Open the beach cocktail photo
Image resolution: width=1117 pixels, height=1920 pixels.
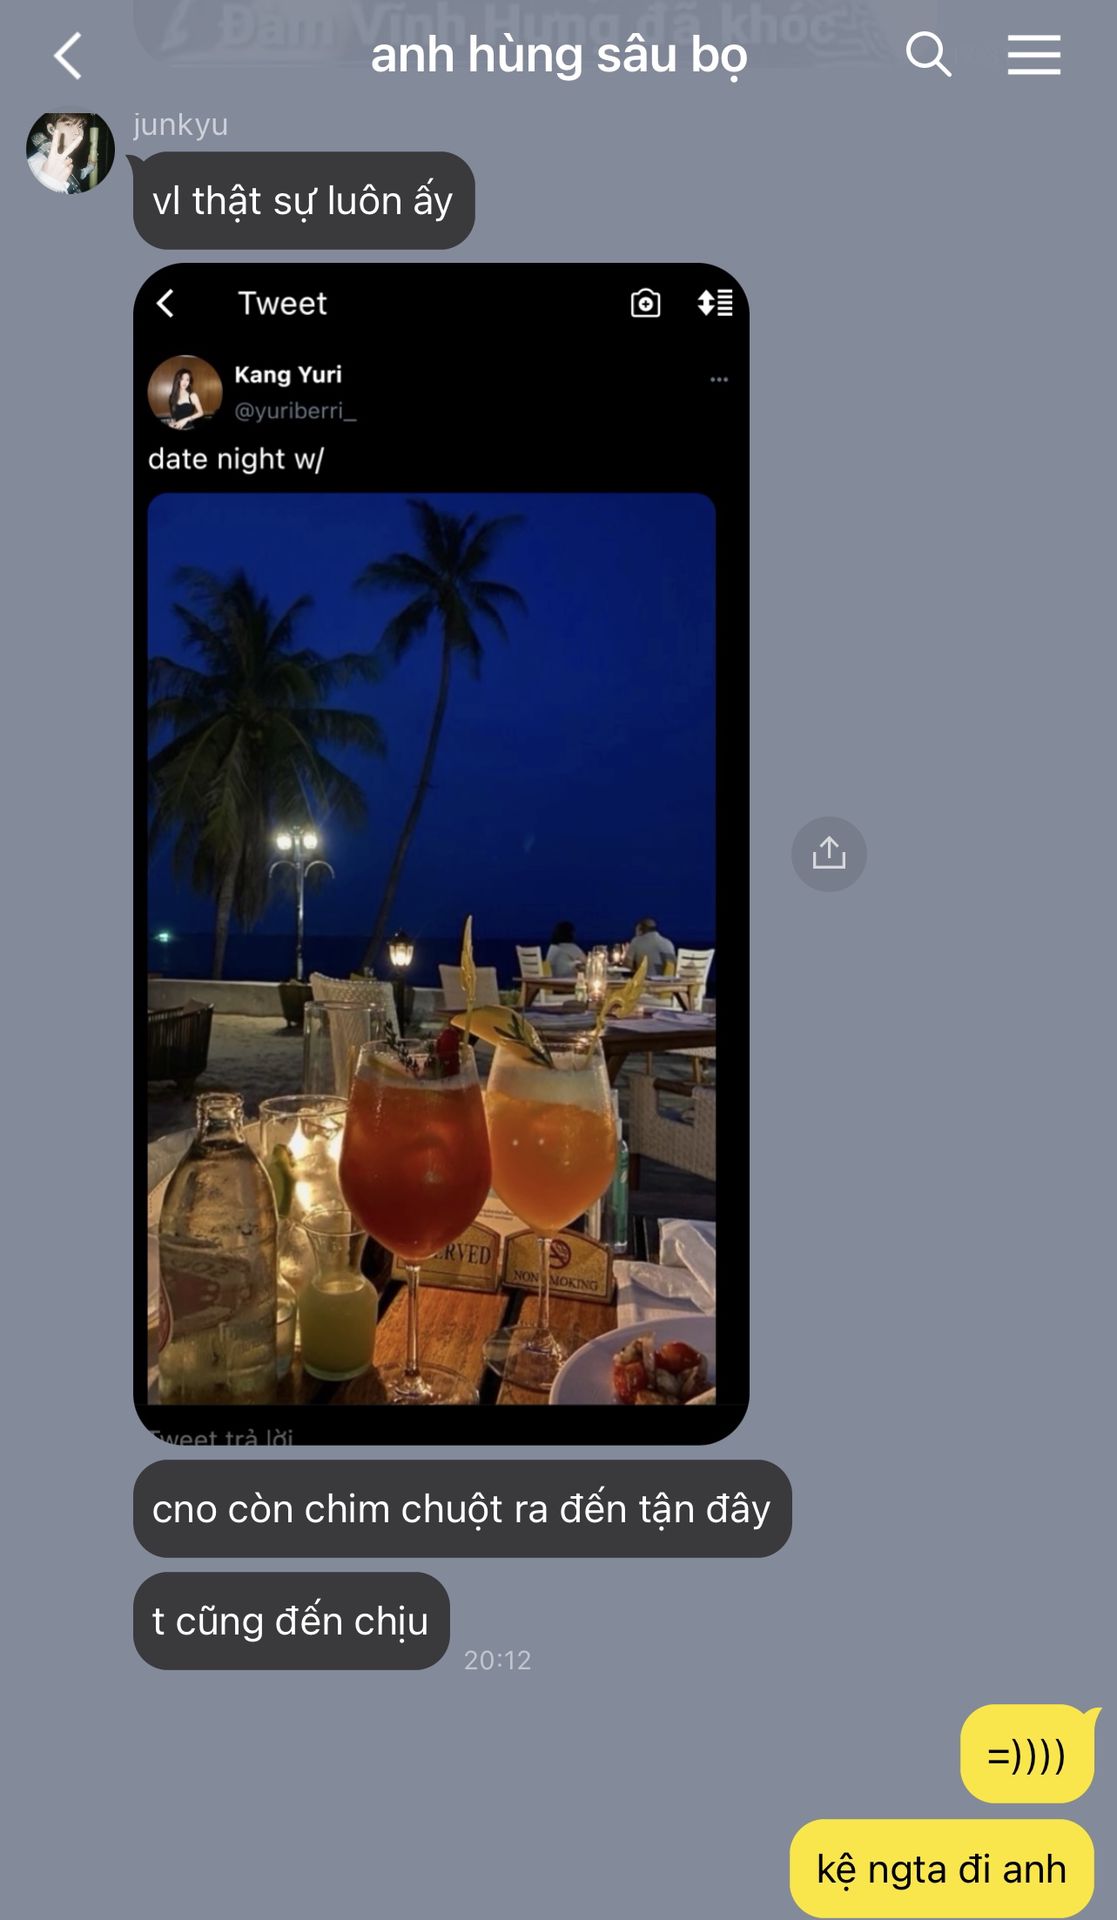(x=432, y=949)
